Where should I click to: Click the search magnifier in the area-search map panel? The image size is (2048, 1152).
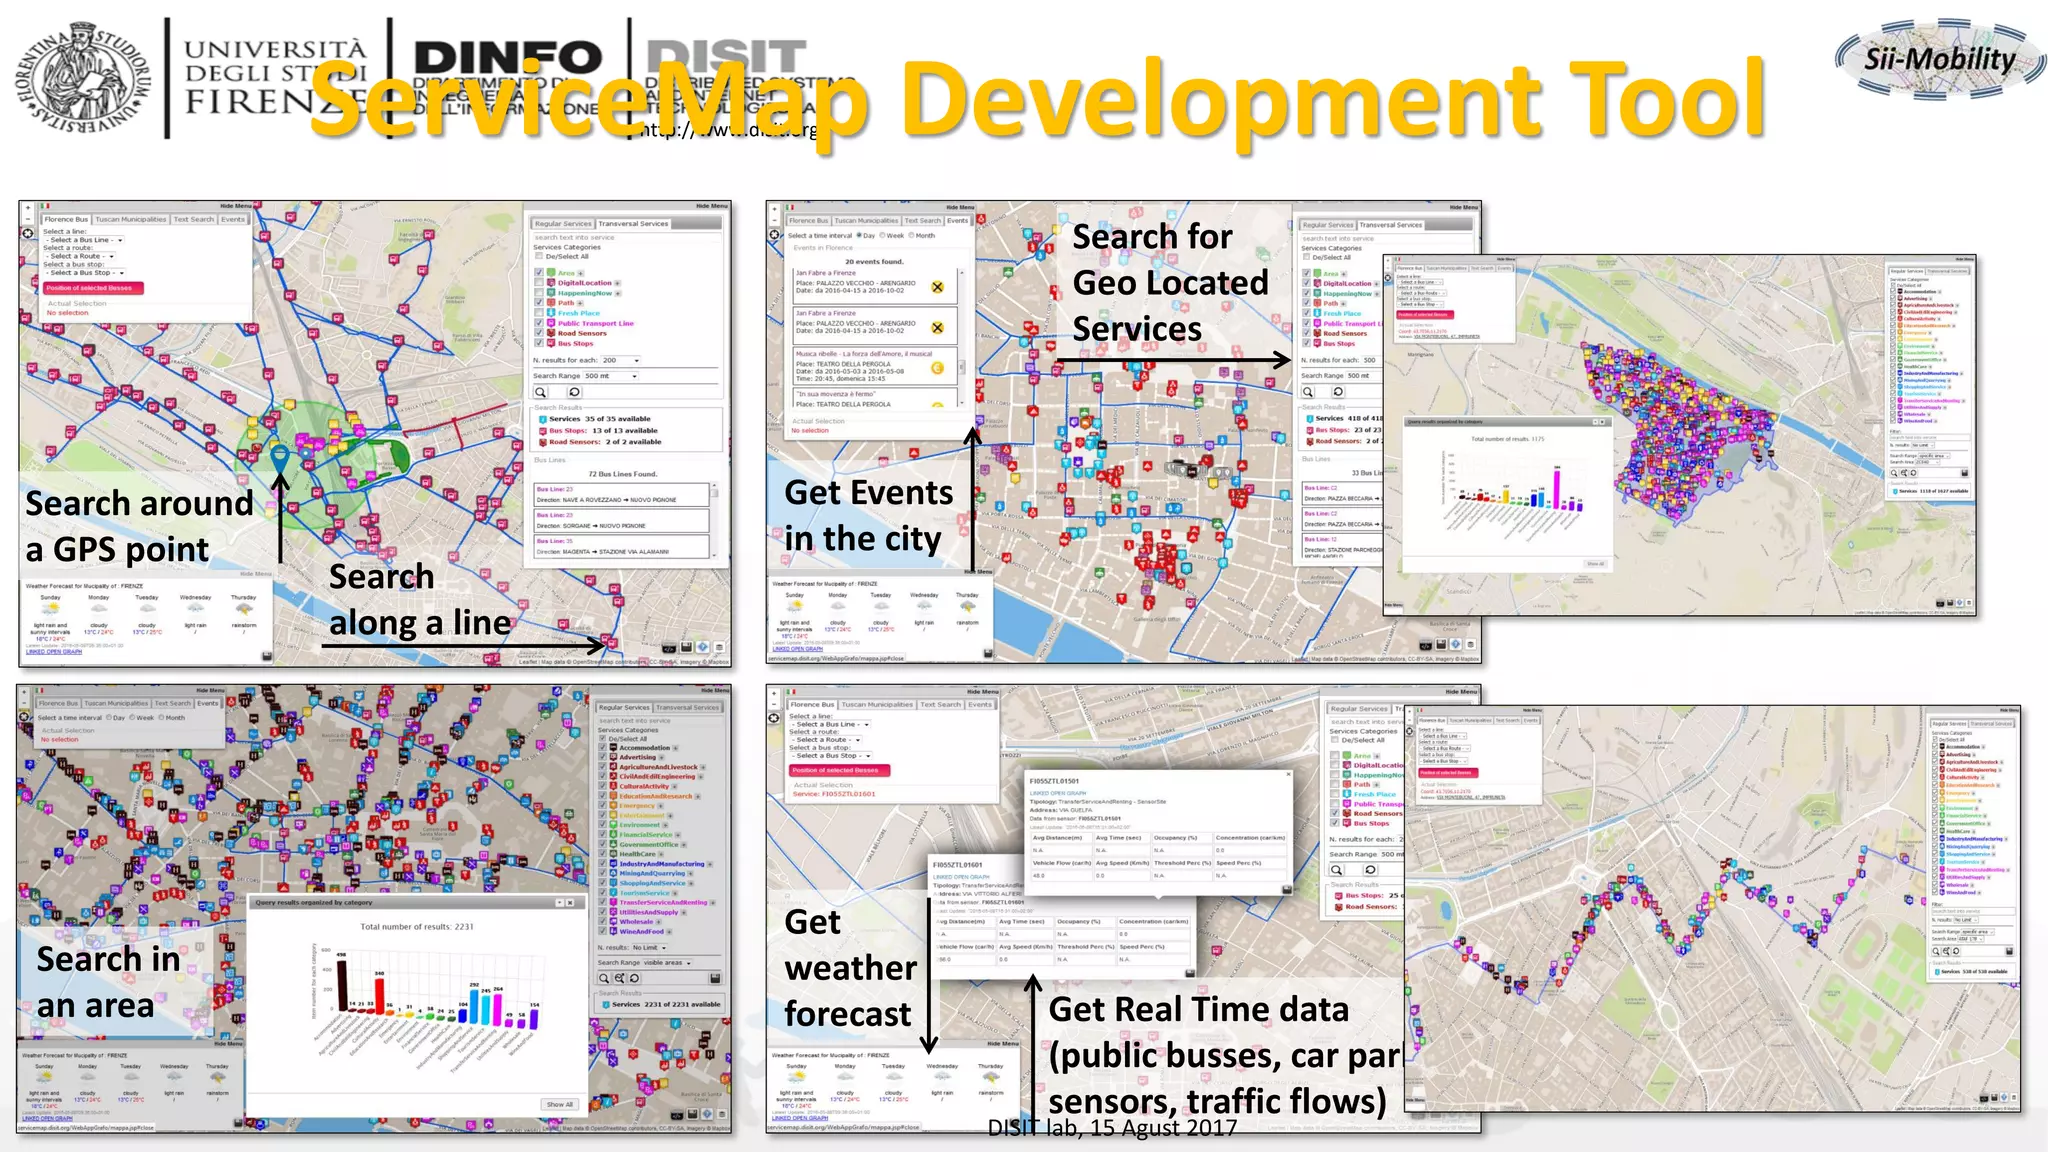click(604, 978)
